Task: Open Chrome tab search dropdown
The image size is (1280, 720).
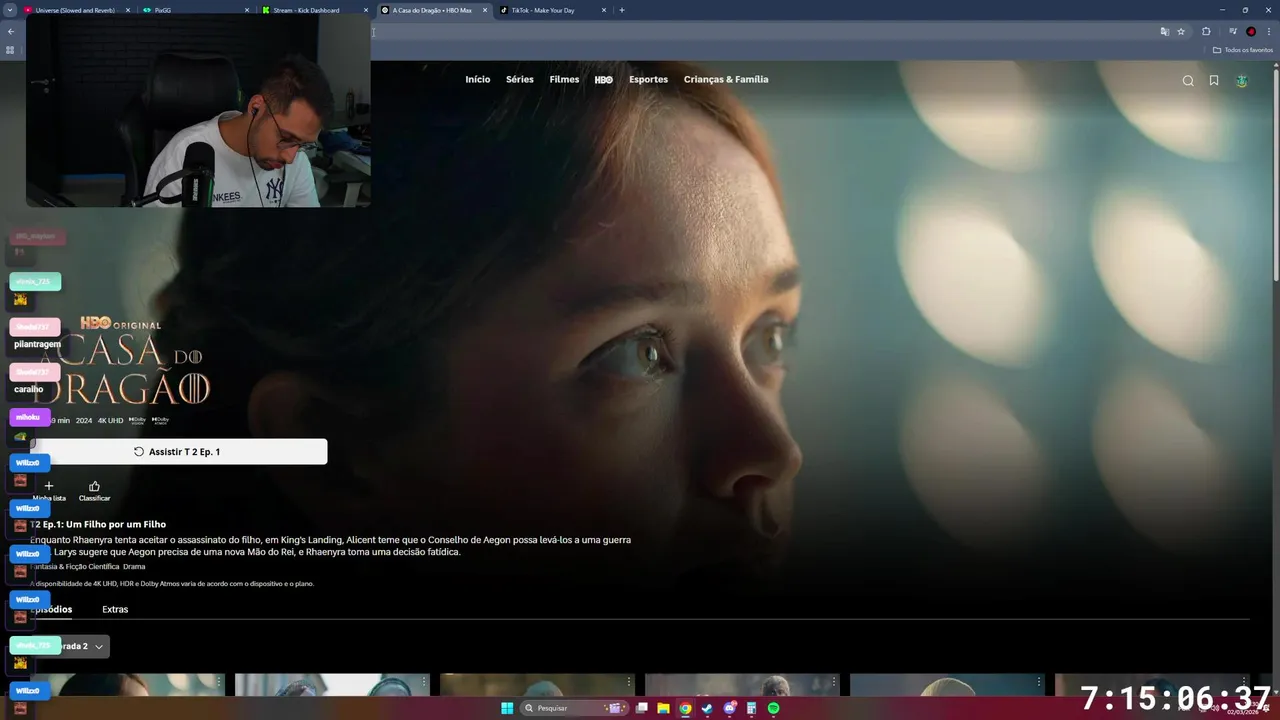Action: pyautogui.click(x=11, y=10)
